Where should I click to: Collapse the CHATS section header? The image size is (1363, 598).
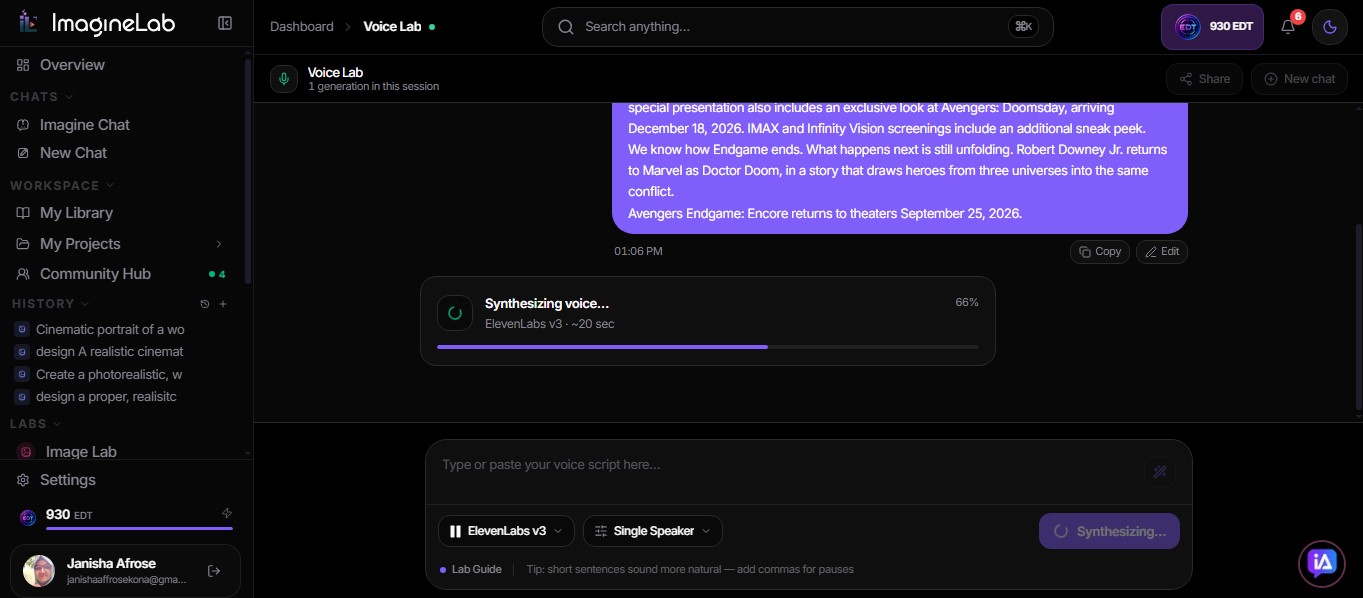(x=41, y=97)
